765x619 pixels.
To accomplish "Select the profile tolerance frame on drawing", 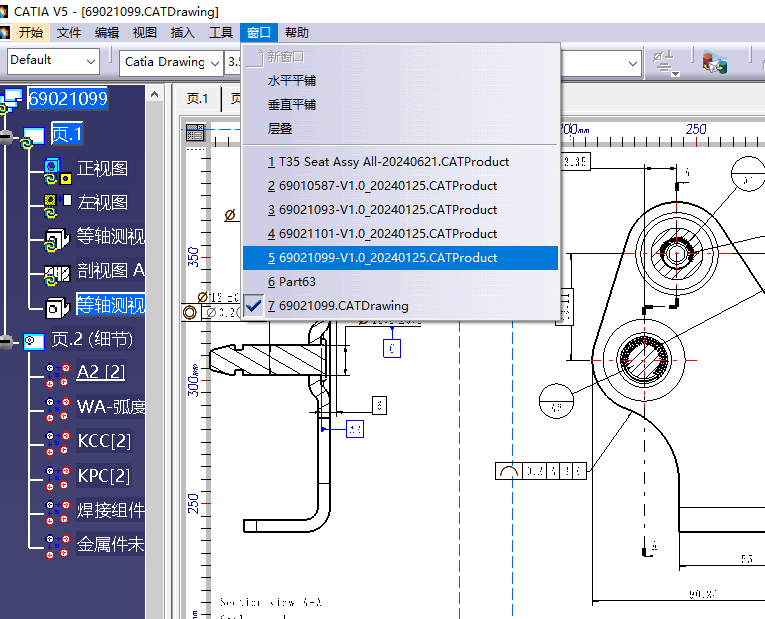I will tap(541, 471).
